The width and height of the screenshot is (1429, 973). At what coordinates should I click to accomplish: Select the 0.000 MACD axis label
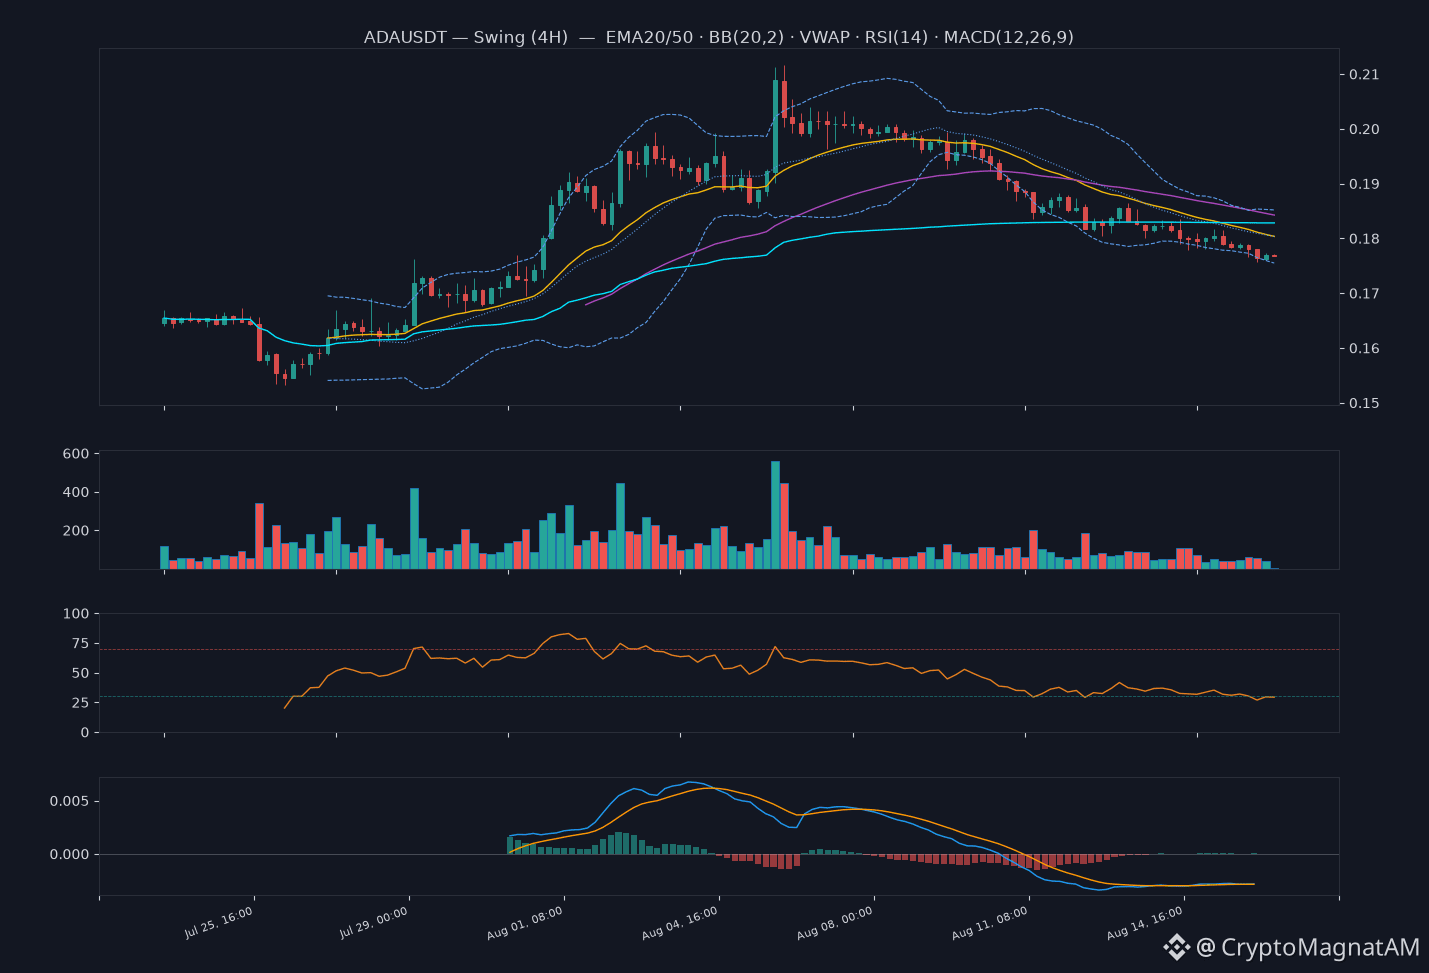[x=69, y=855]
